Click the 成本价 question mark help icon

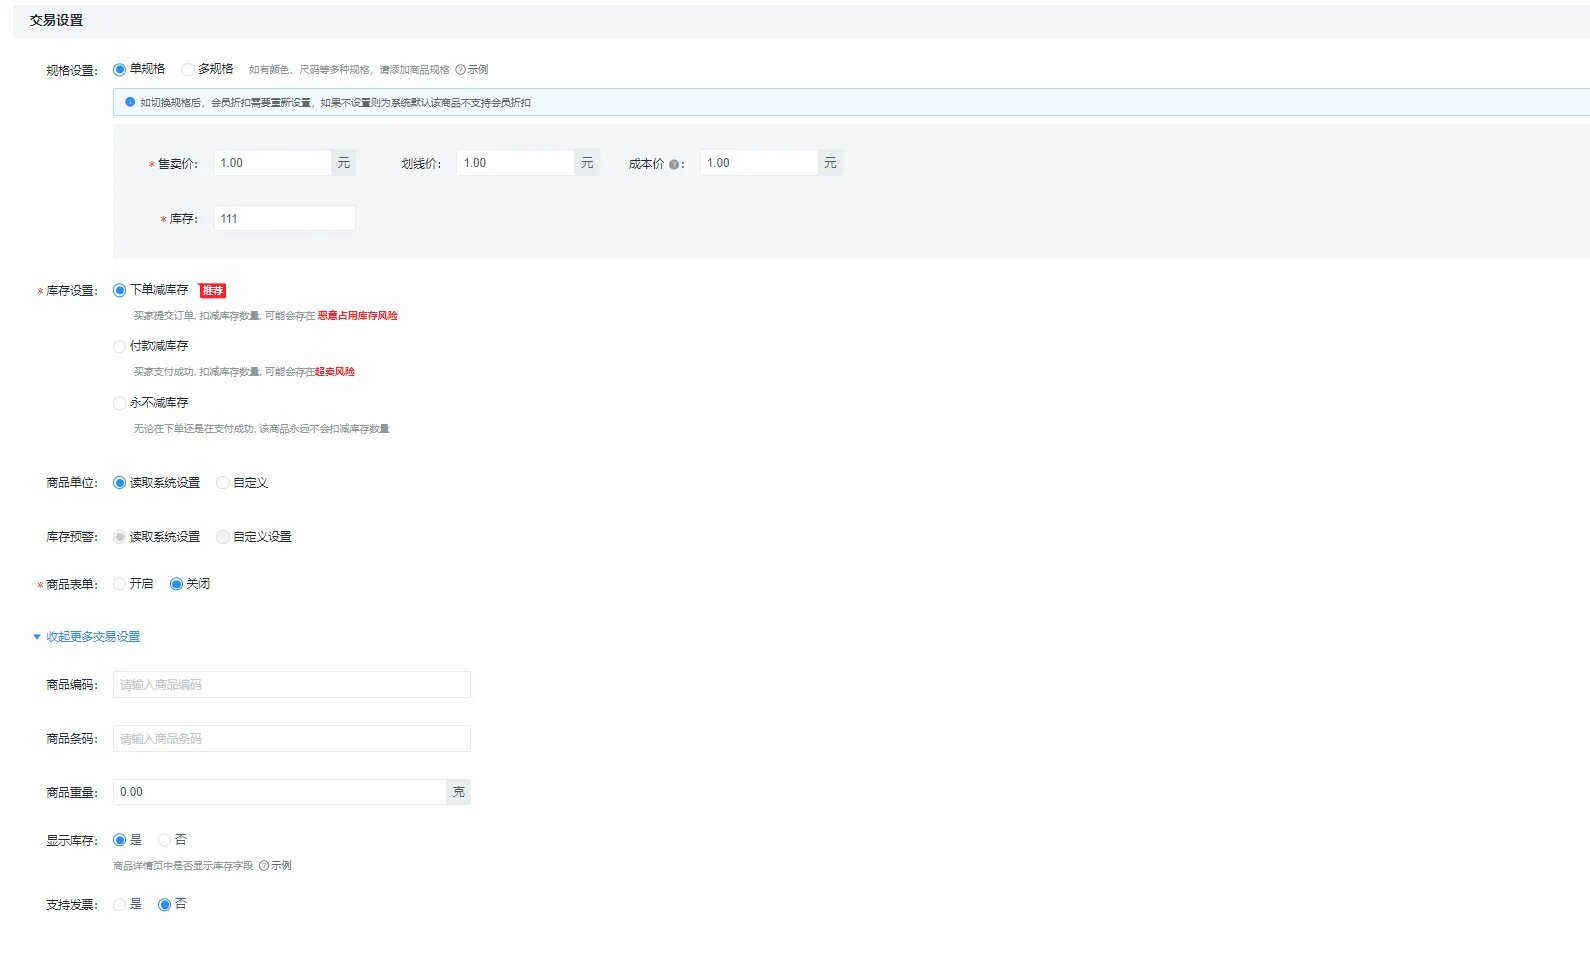pos(674,165)
